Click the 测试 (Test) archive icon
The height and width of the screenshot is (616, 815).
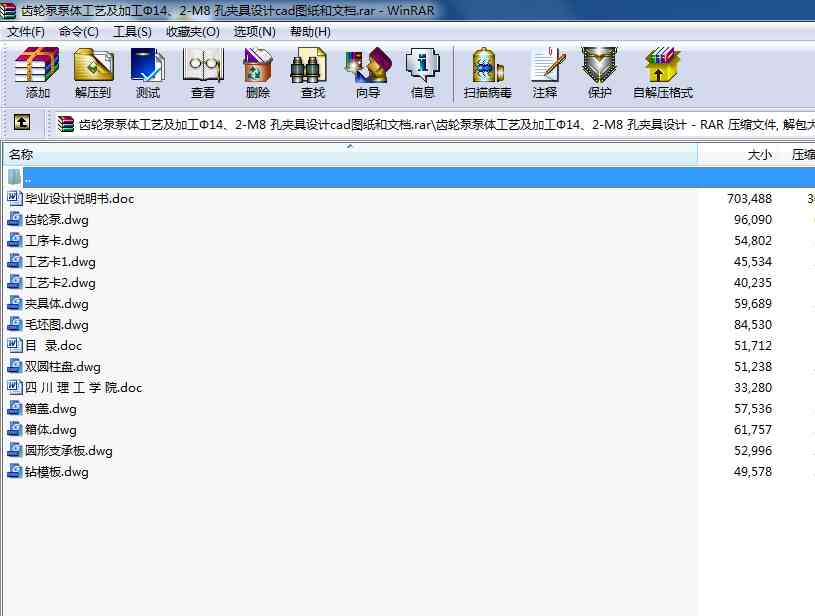click(148, 72)
